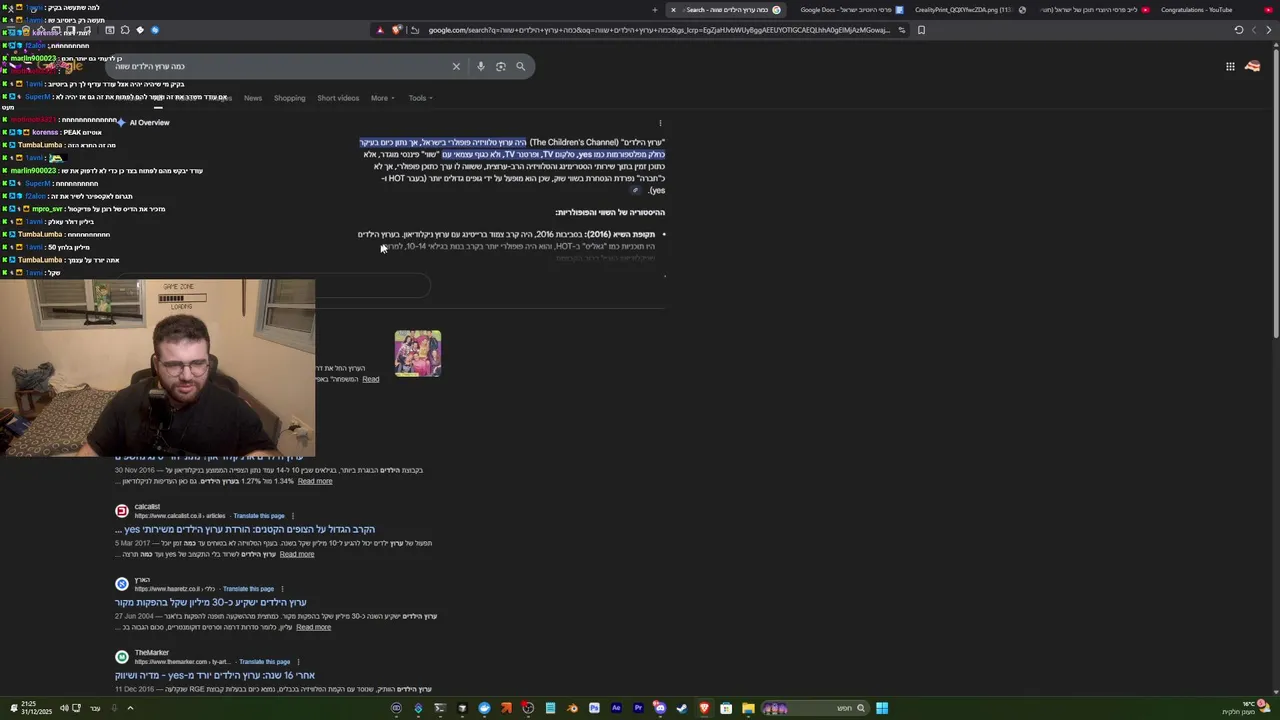1280x720 pixels.
Task: Open Discord from the taskbar
Action: [x=660, y=708]
